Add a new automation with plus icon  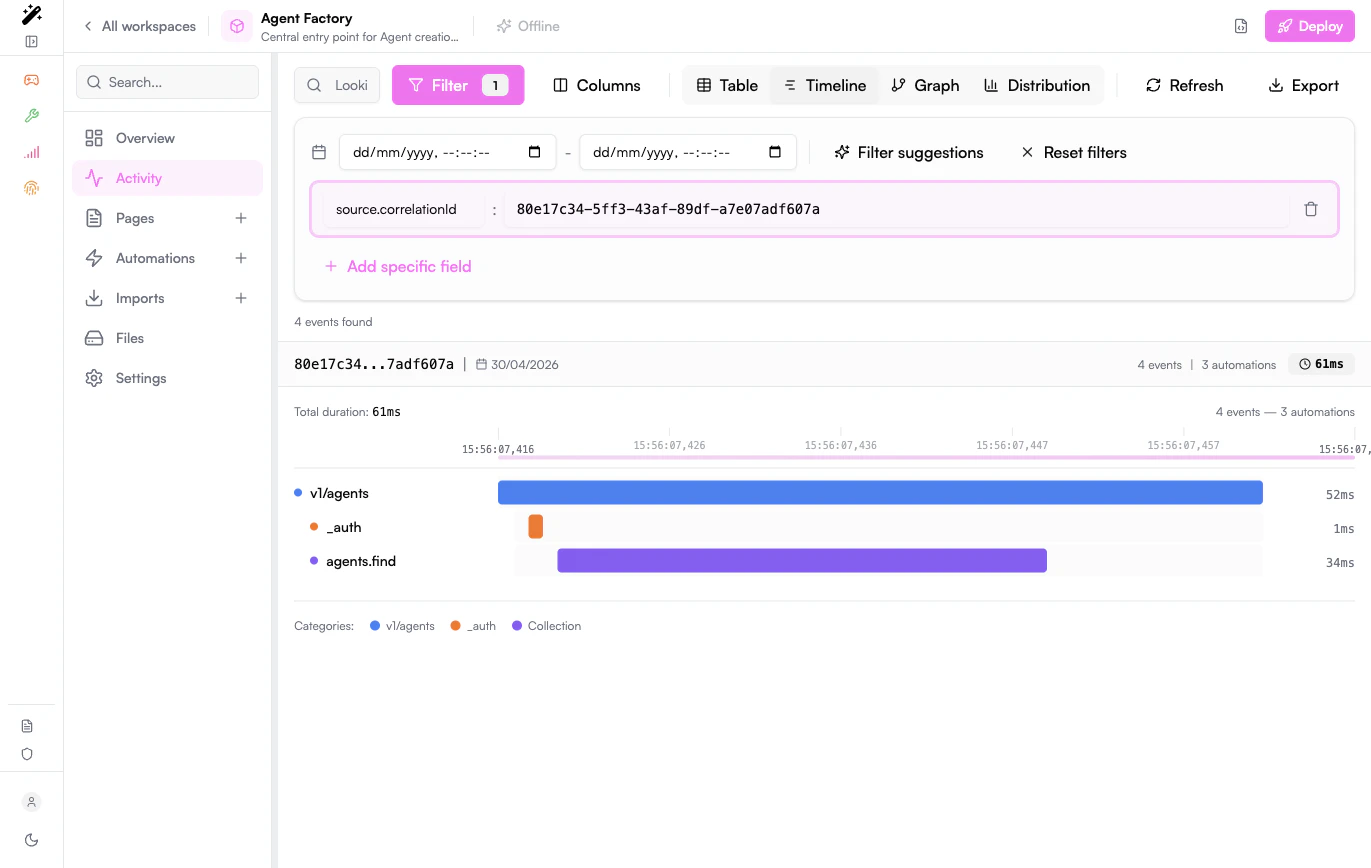pos(241,258)
